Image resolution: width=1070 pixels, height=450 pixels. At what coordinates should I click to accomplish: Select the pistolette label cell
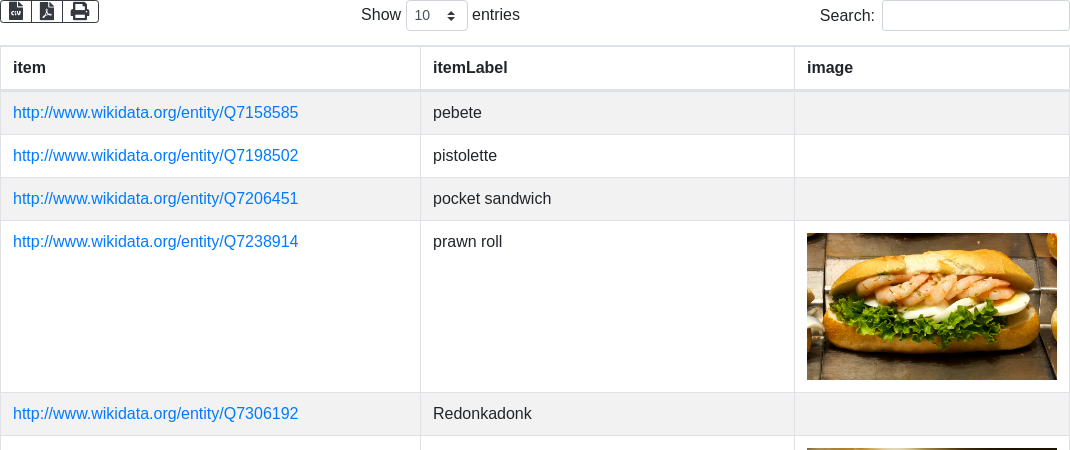click(465, 156)
